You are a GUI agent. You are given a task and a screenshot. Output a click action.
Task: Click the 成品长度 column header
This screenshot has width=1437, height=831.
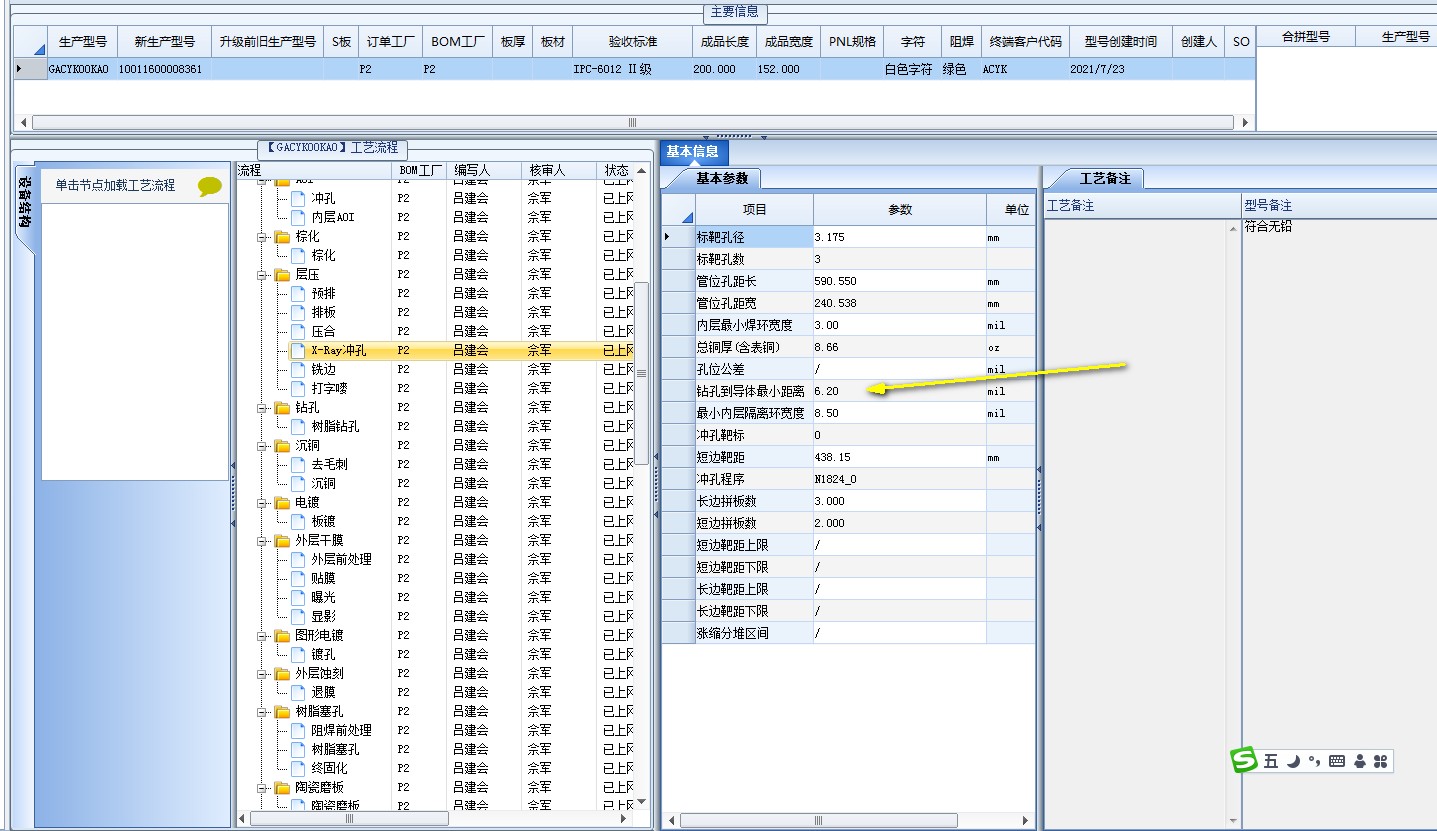(723, 42)
